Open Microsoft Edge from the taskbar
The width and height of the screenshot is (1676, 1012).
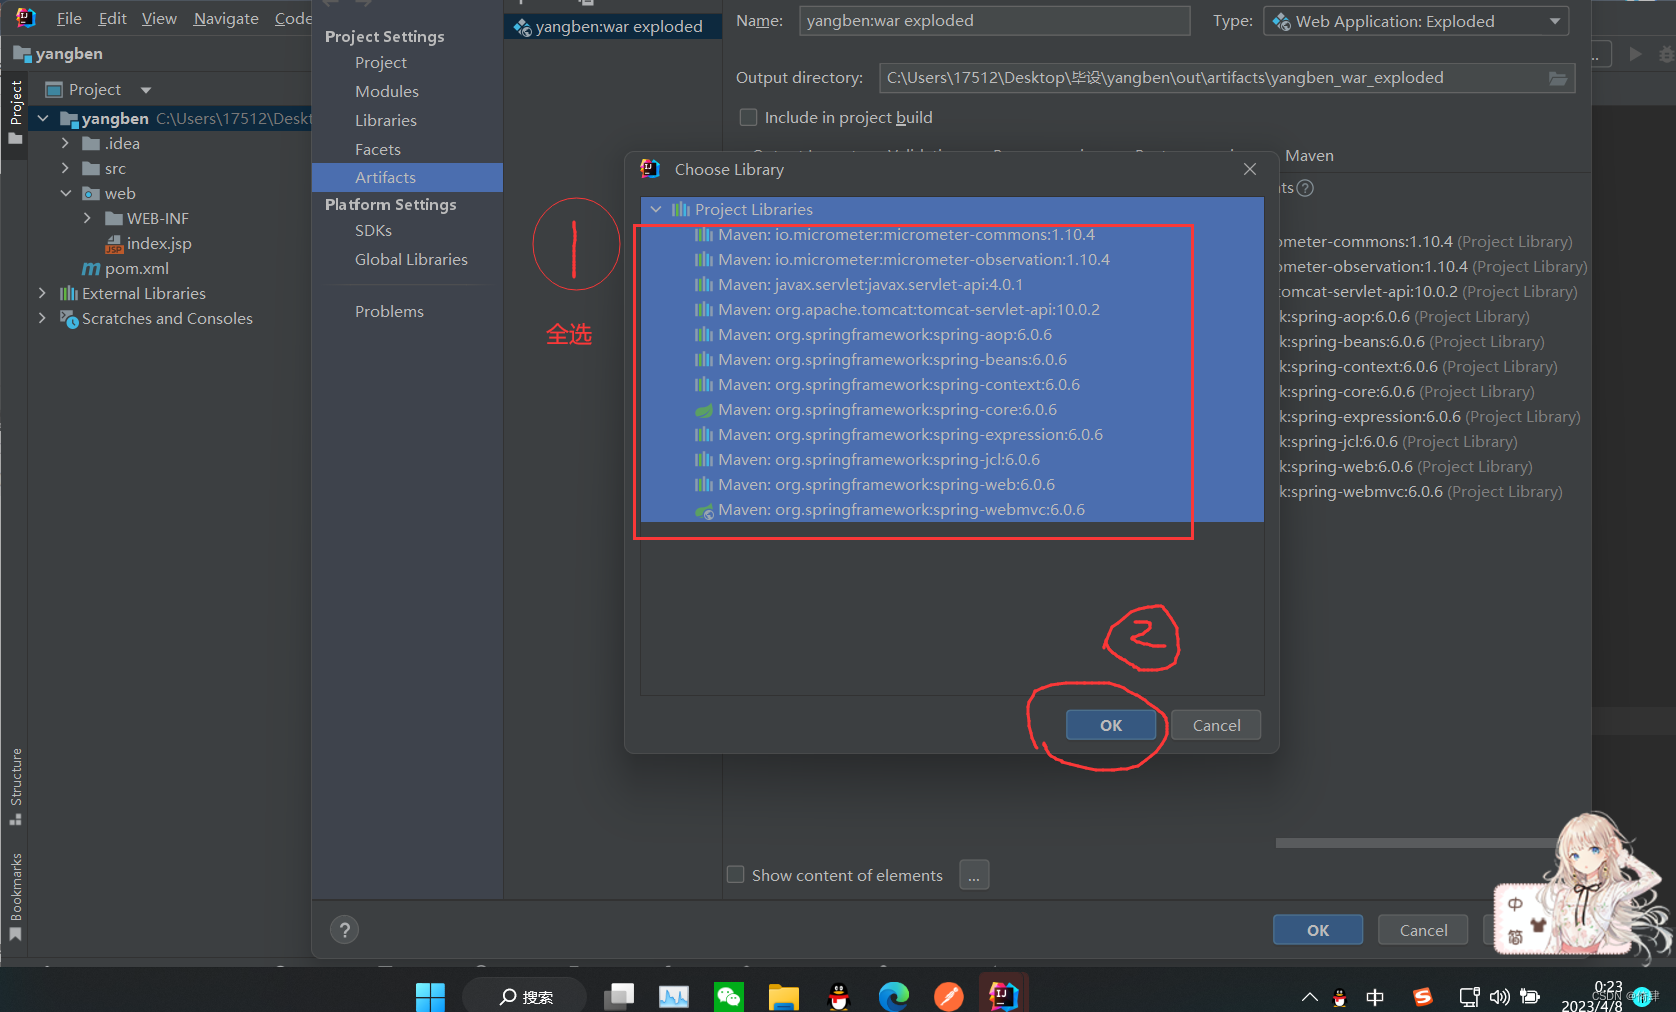894,996
